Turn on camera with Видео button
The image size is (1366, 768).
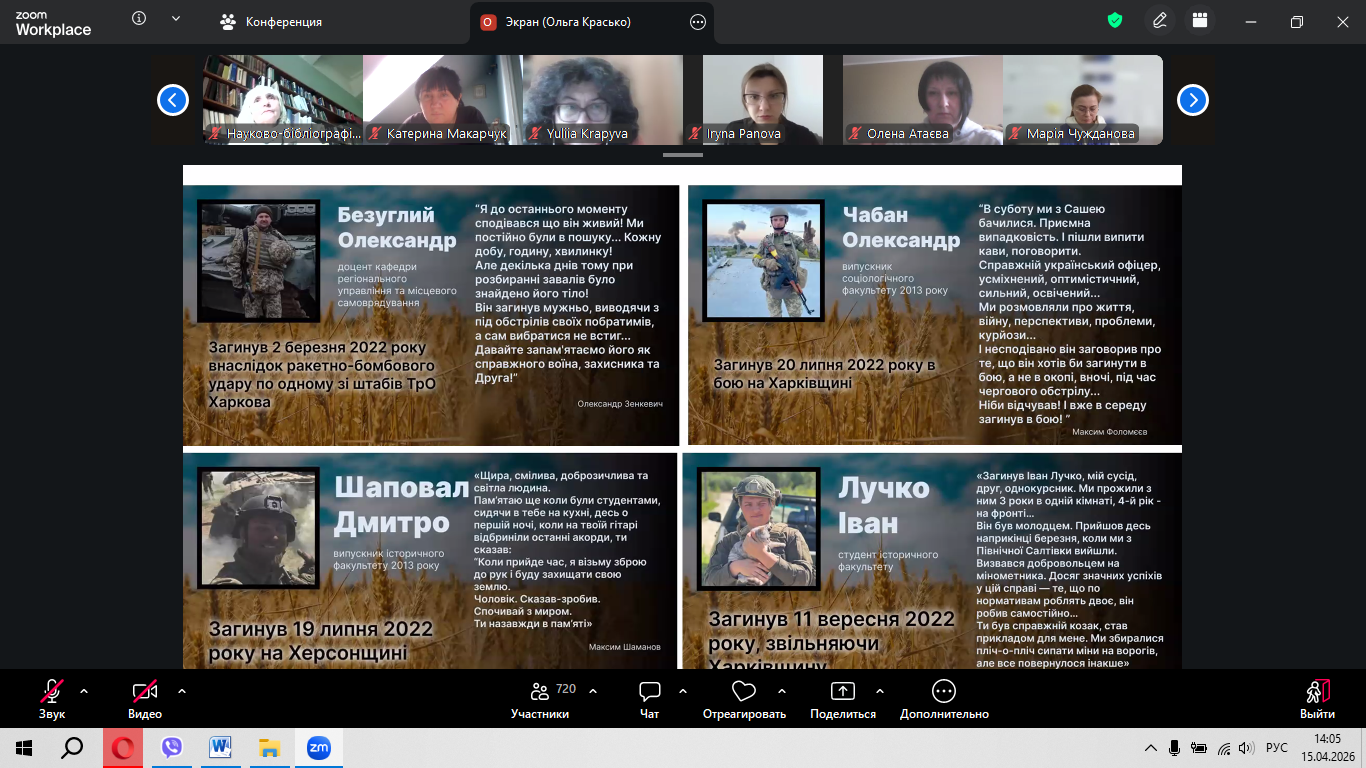tap(145, 698)
